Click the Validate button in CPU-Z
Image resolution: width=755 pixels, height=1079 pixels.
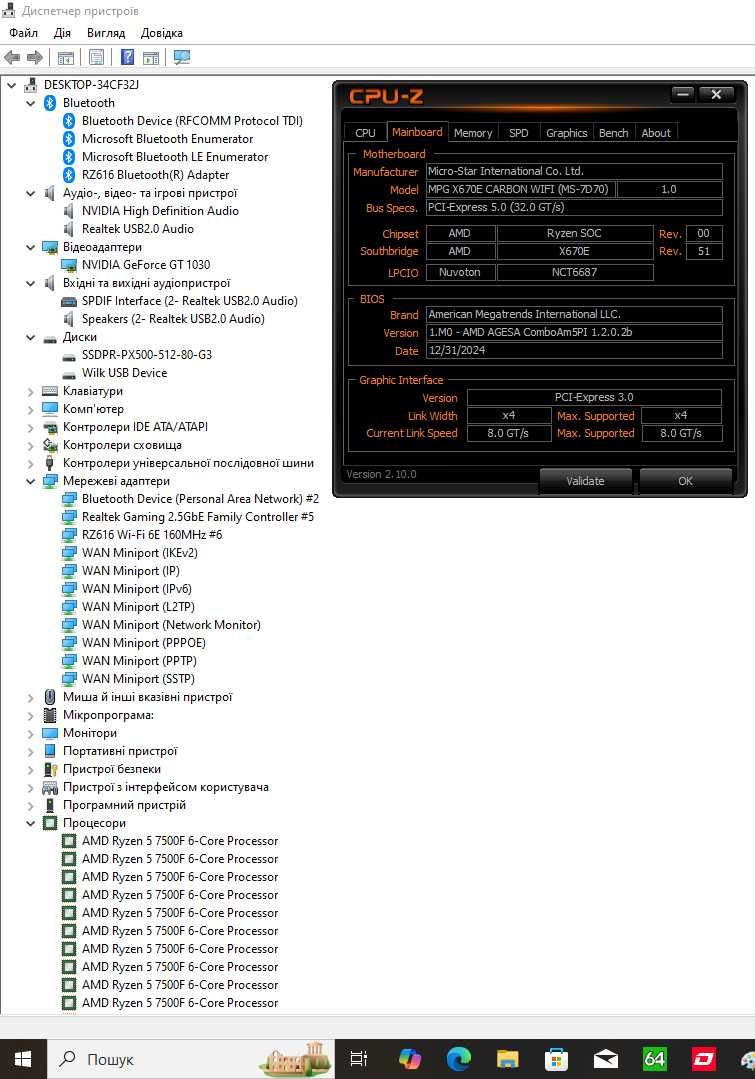[x=586, y=481]
